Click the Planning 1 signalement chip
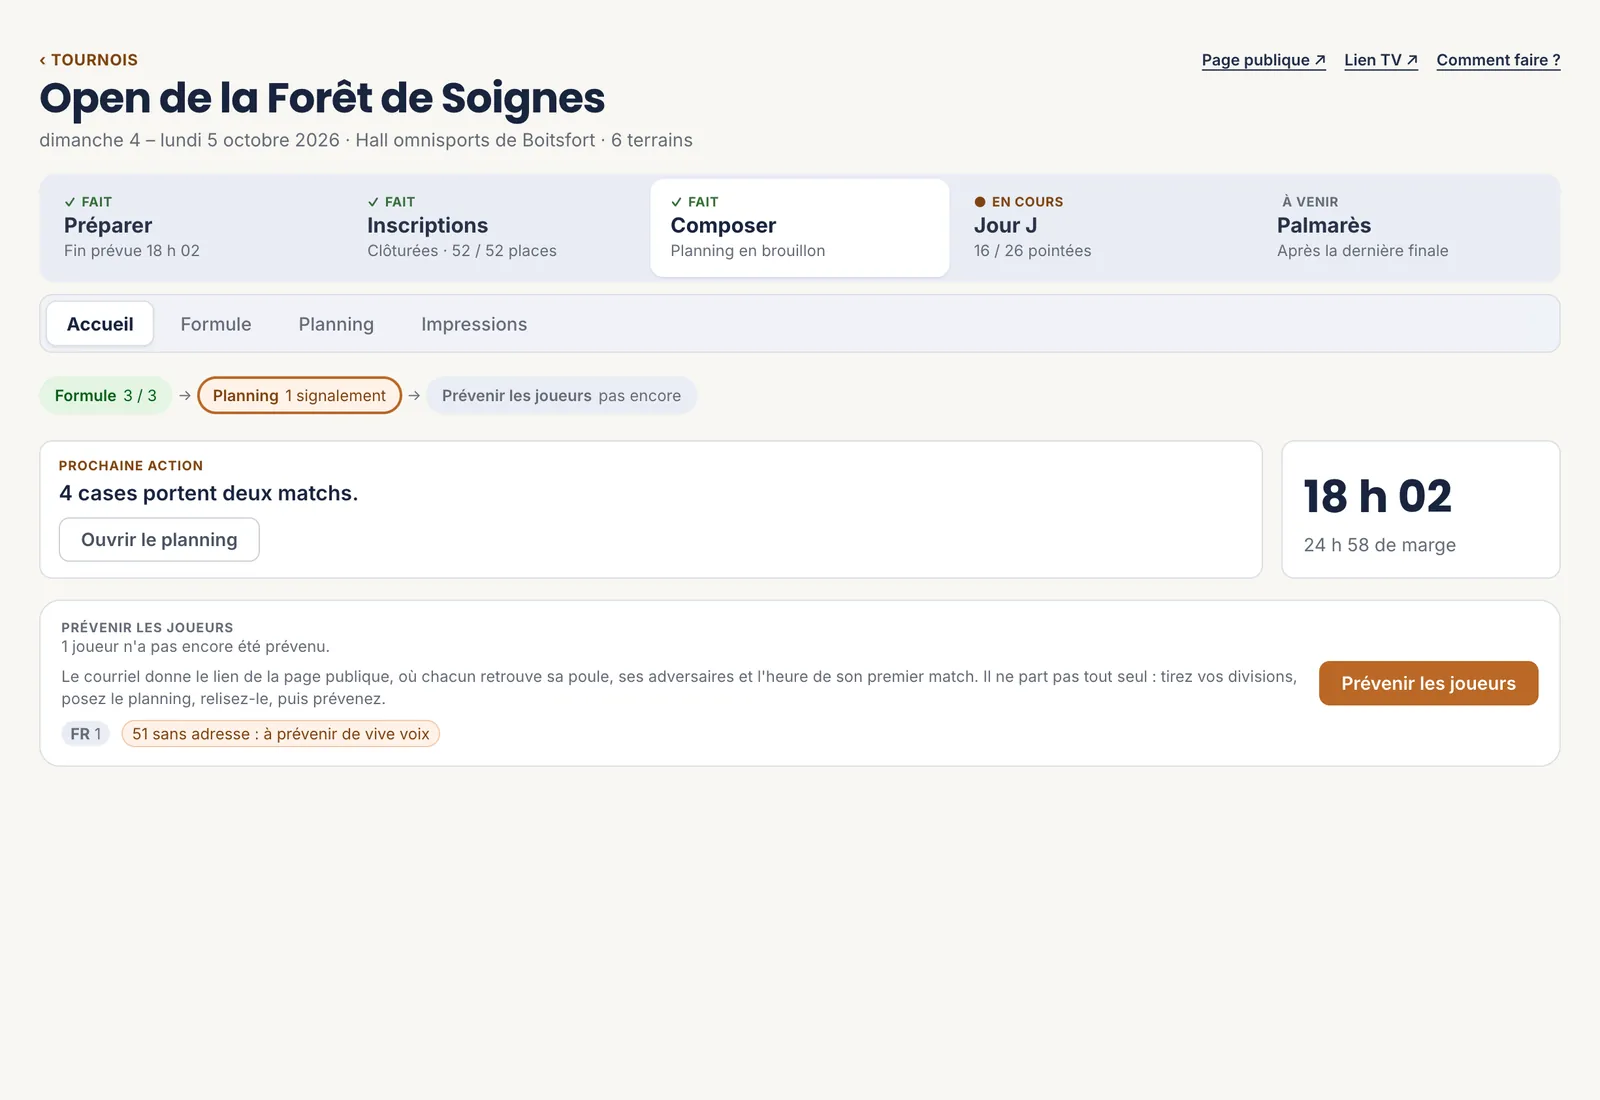Viewport: 1600px width, 1100px height. coord(299,395)
